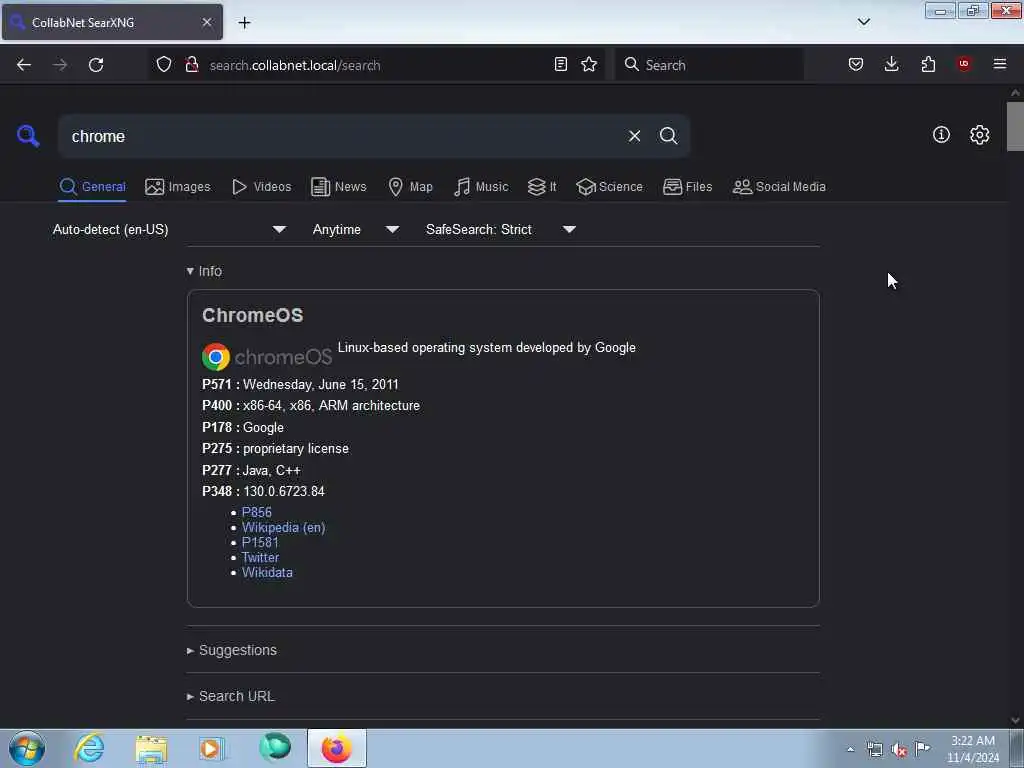This screenshot has height=768, width=1024.
Task: Open the about info icon
Action: [941, 135]
